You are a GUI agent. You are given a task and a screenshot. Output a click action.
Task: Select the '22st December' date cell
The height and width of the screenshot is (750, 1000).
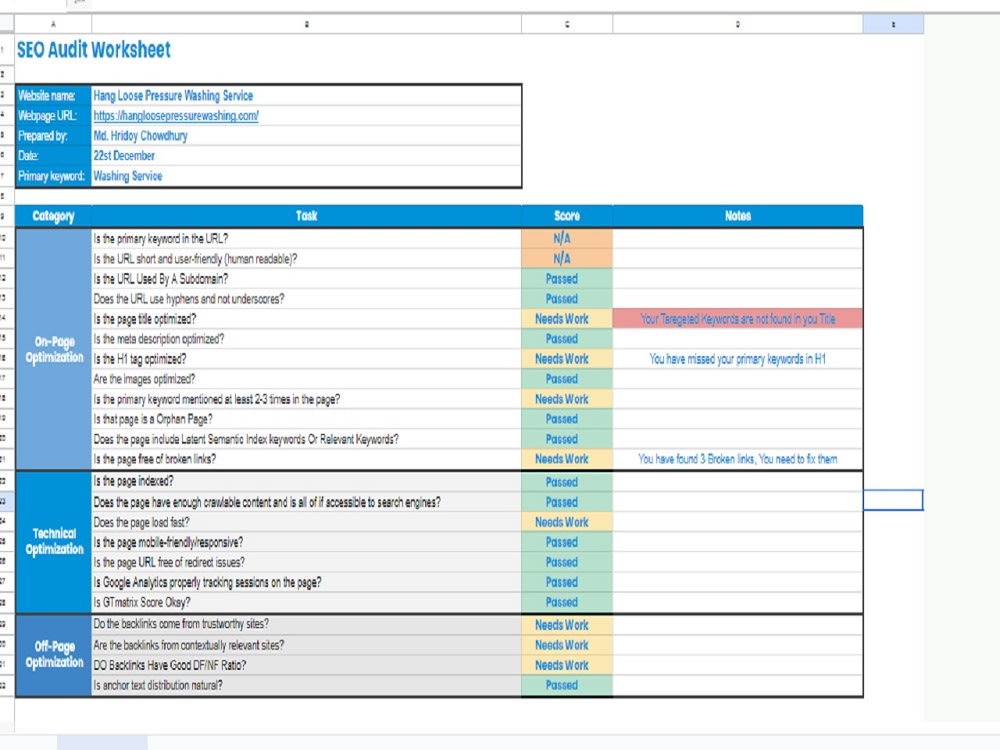(x=306, y=156)
